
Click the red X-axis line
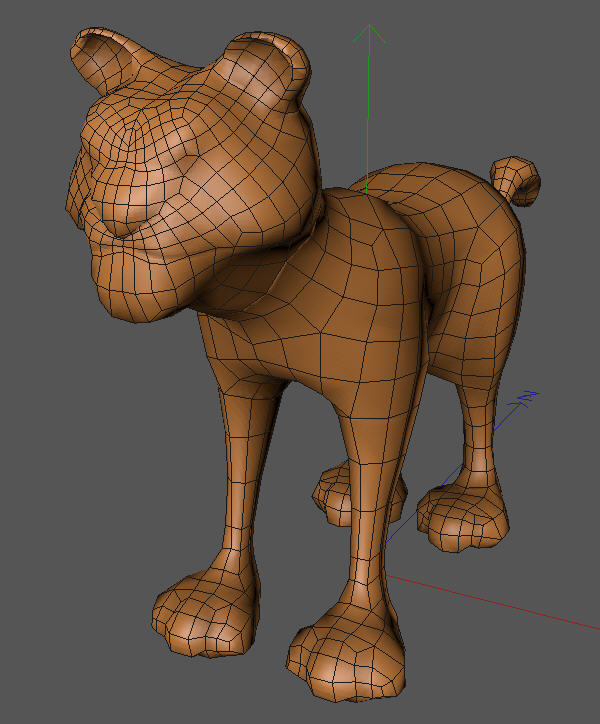coord(492,602)
